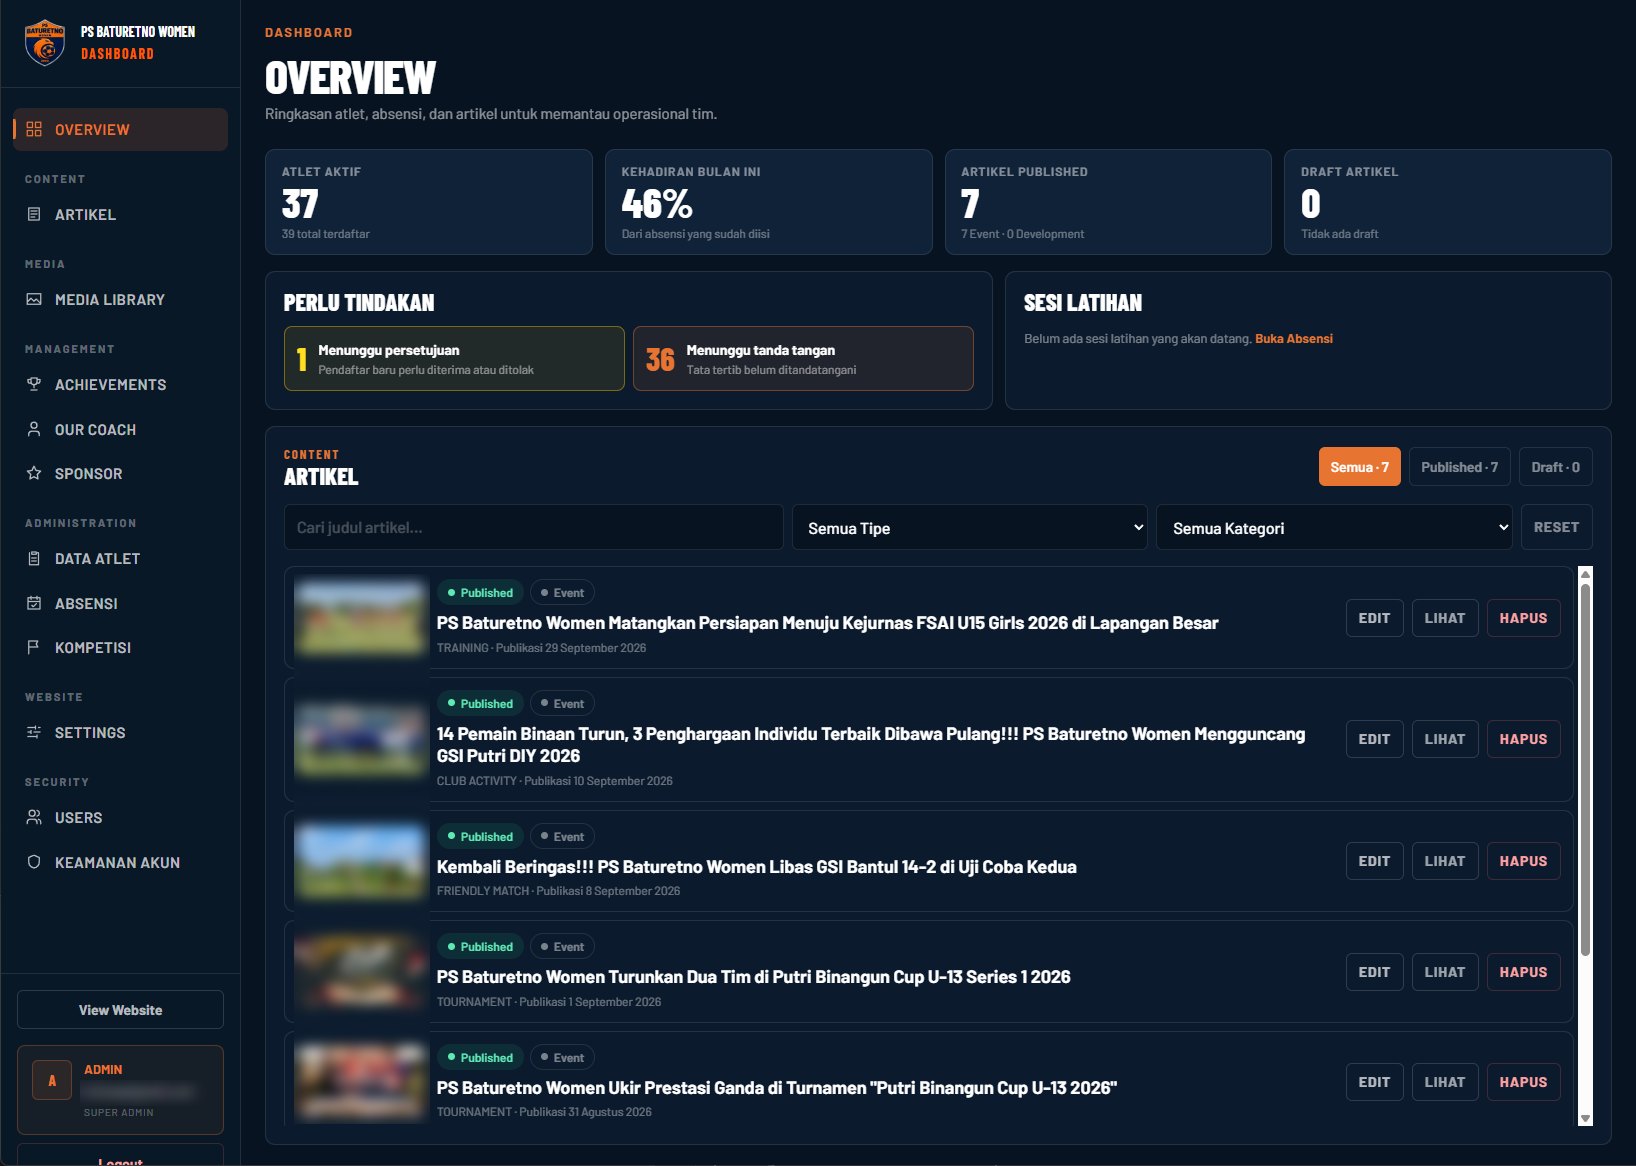Click the Our Coach person icon
1636x1166 pixels.
point(34,429)
